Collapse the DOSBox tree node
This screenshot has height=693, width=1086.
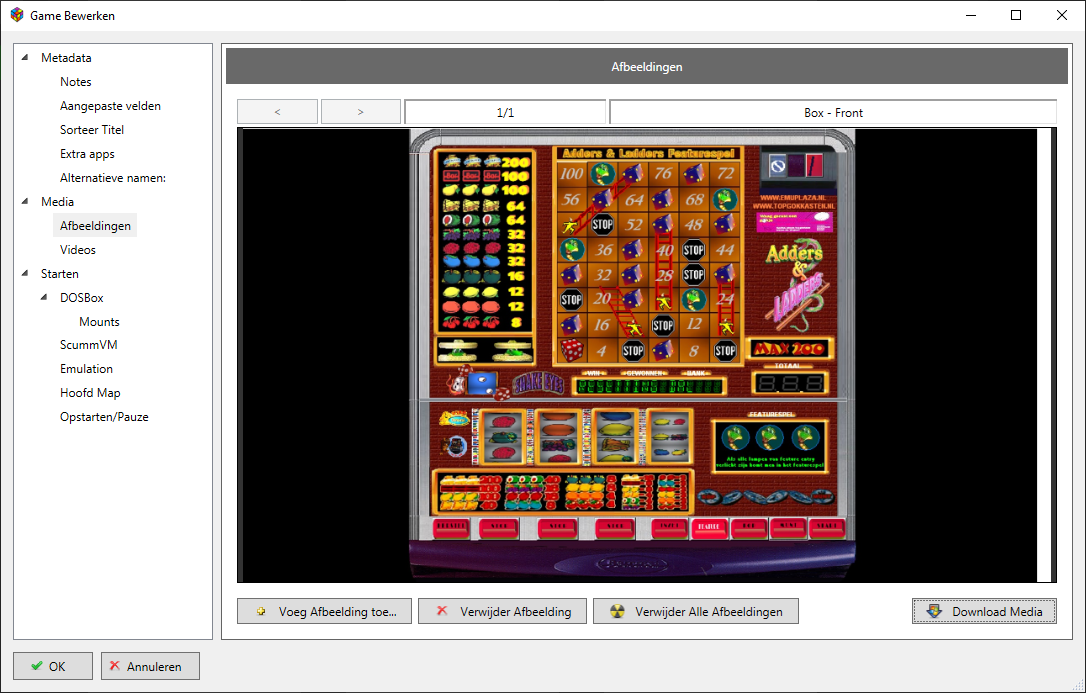(x=45, y=298)
